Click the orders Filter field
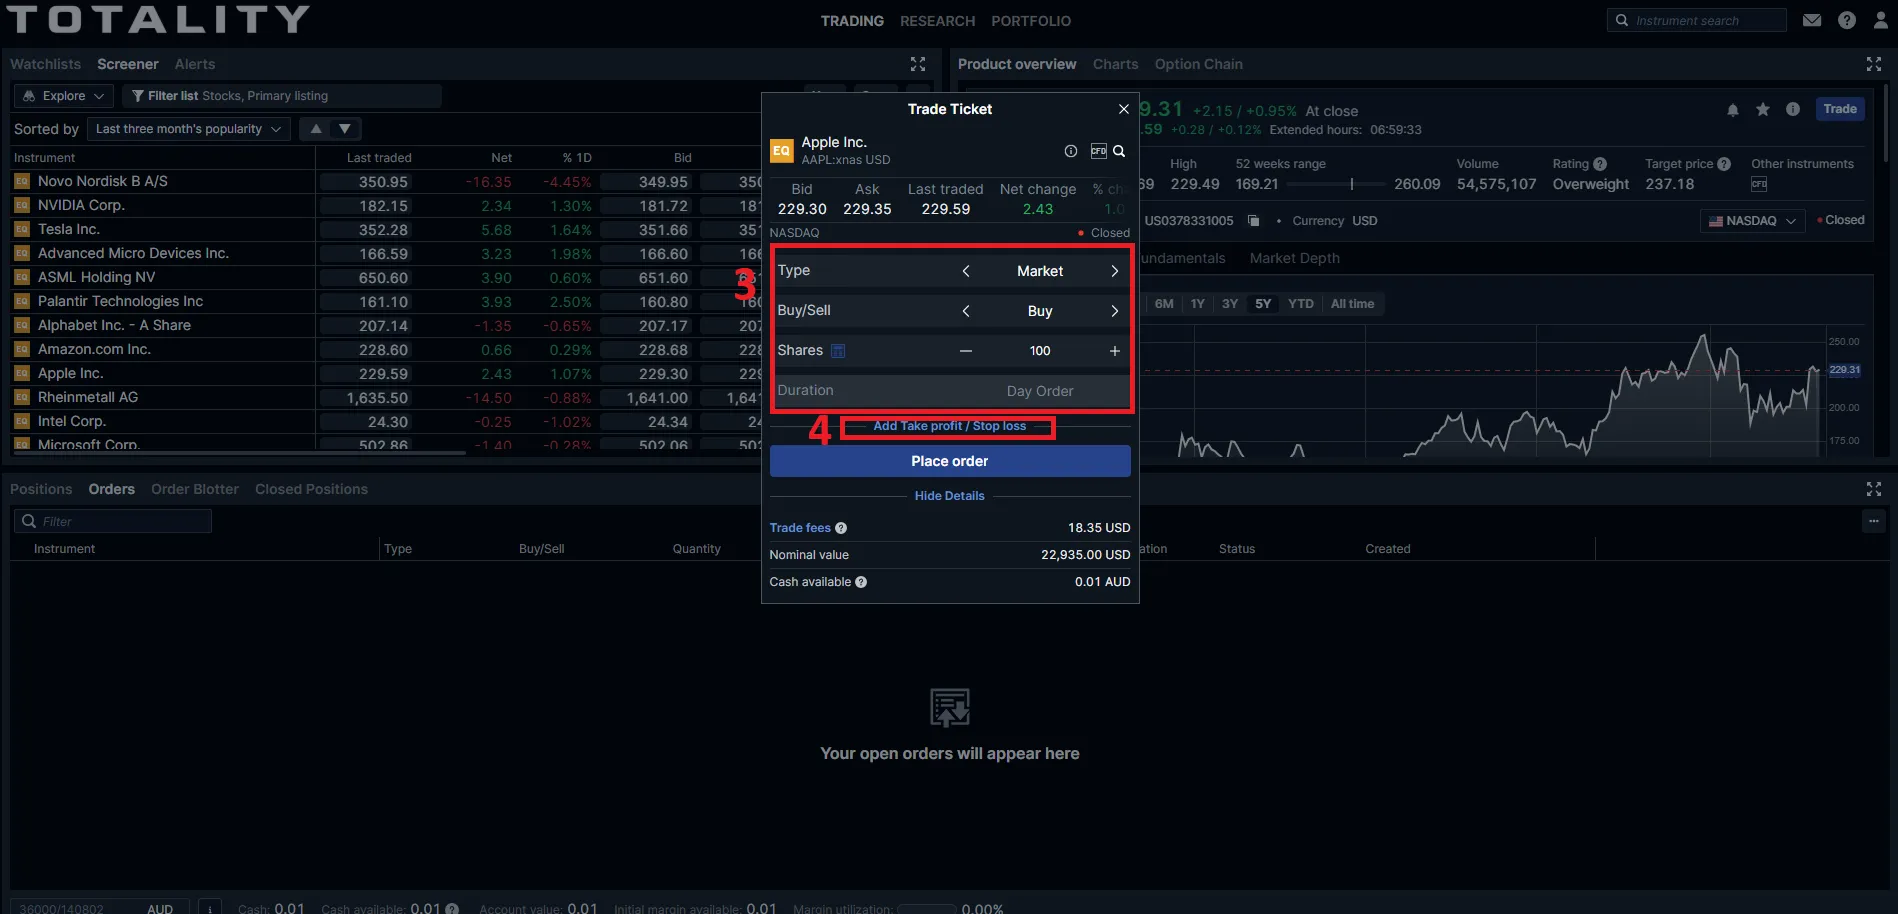This screenshot has height=914, width=1898. [x=113, y=521]
